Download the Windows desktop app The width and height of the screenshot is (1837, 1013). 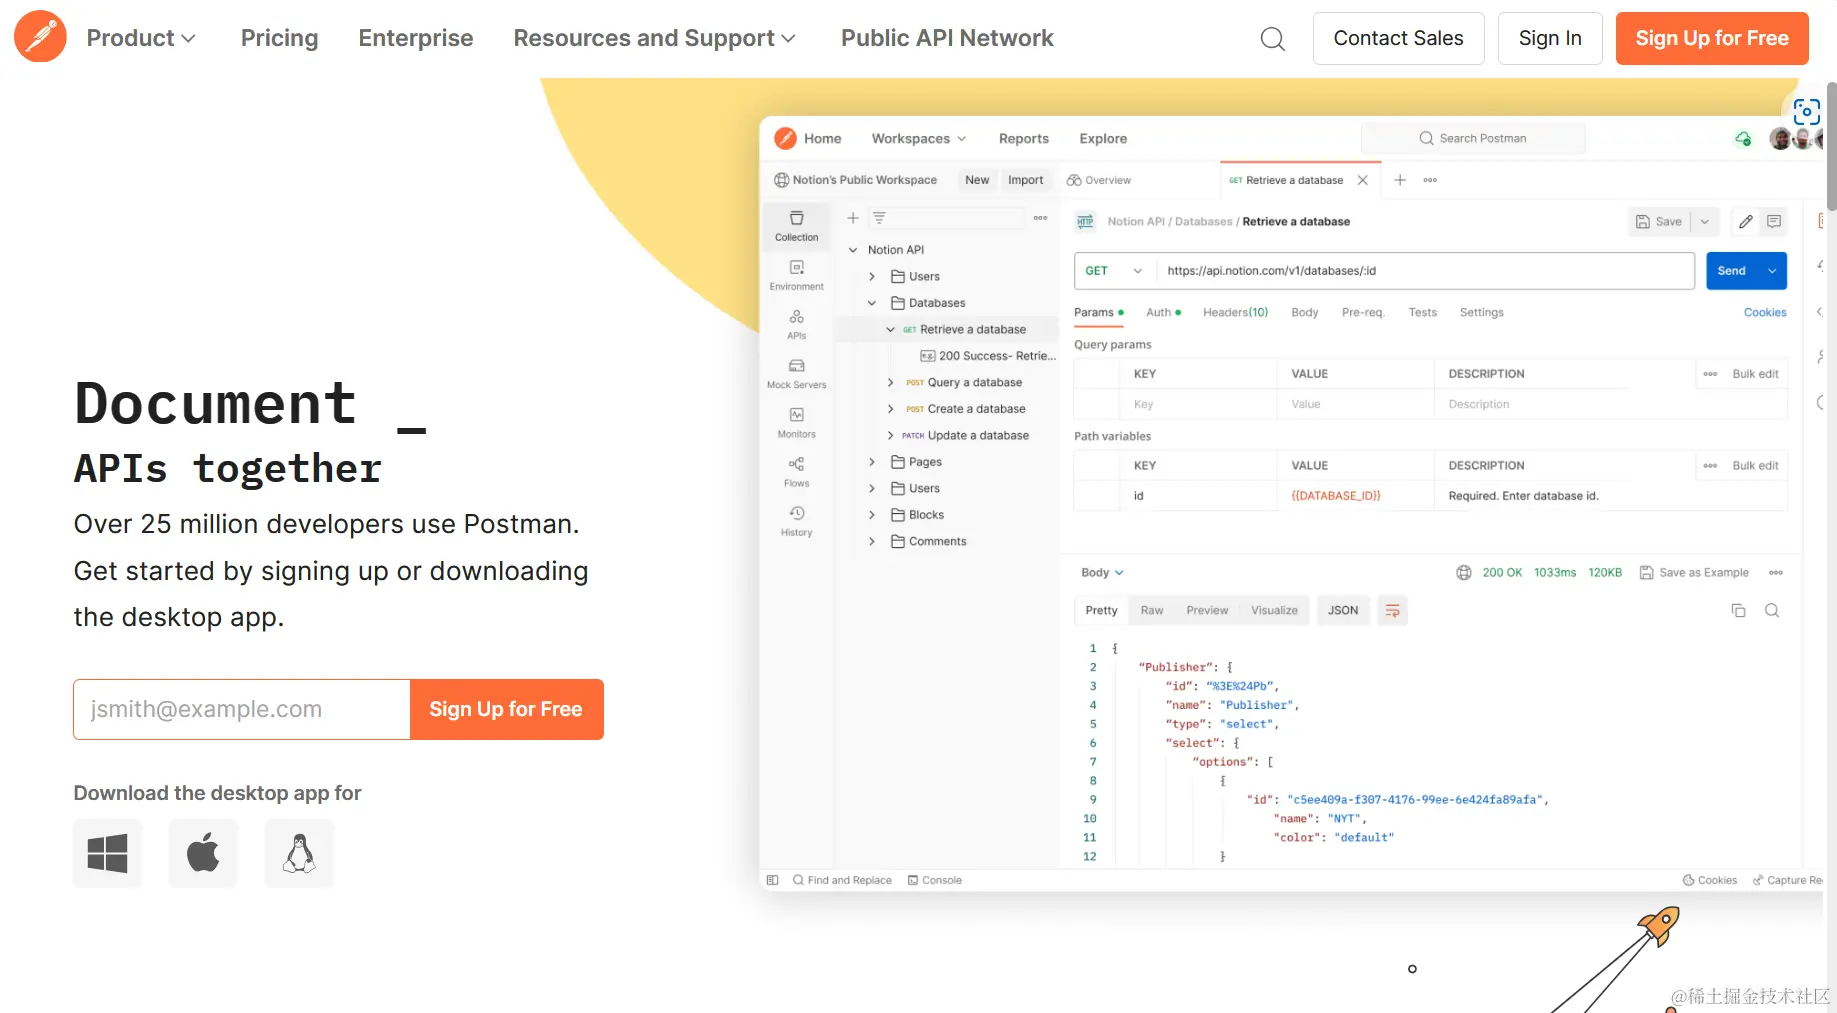point(107,853)
